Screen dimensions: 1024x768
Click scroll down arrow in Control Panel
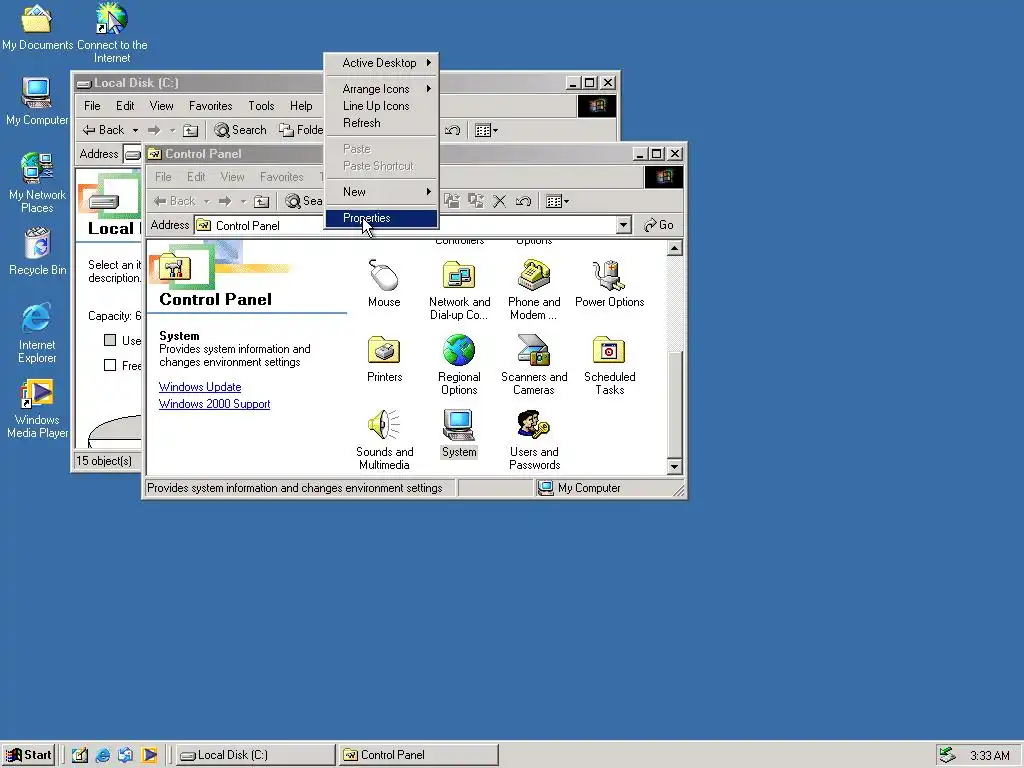[x=675, y=466]
